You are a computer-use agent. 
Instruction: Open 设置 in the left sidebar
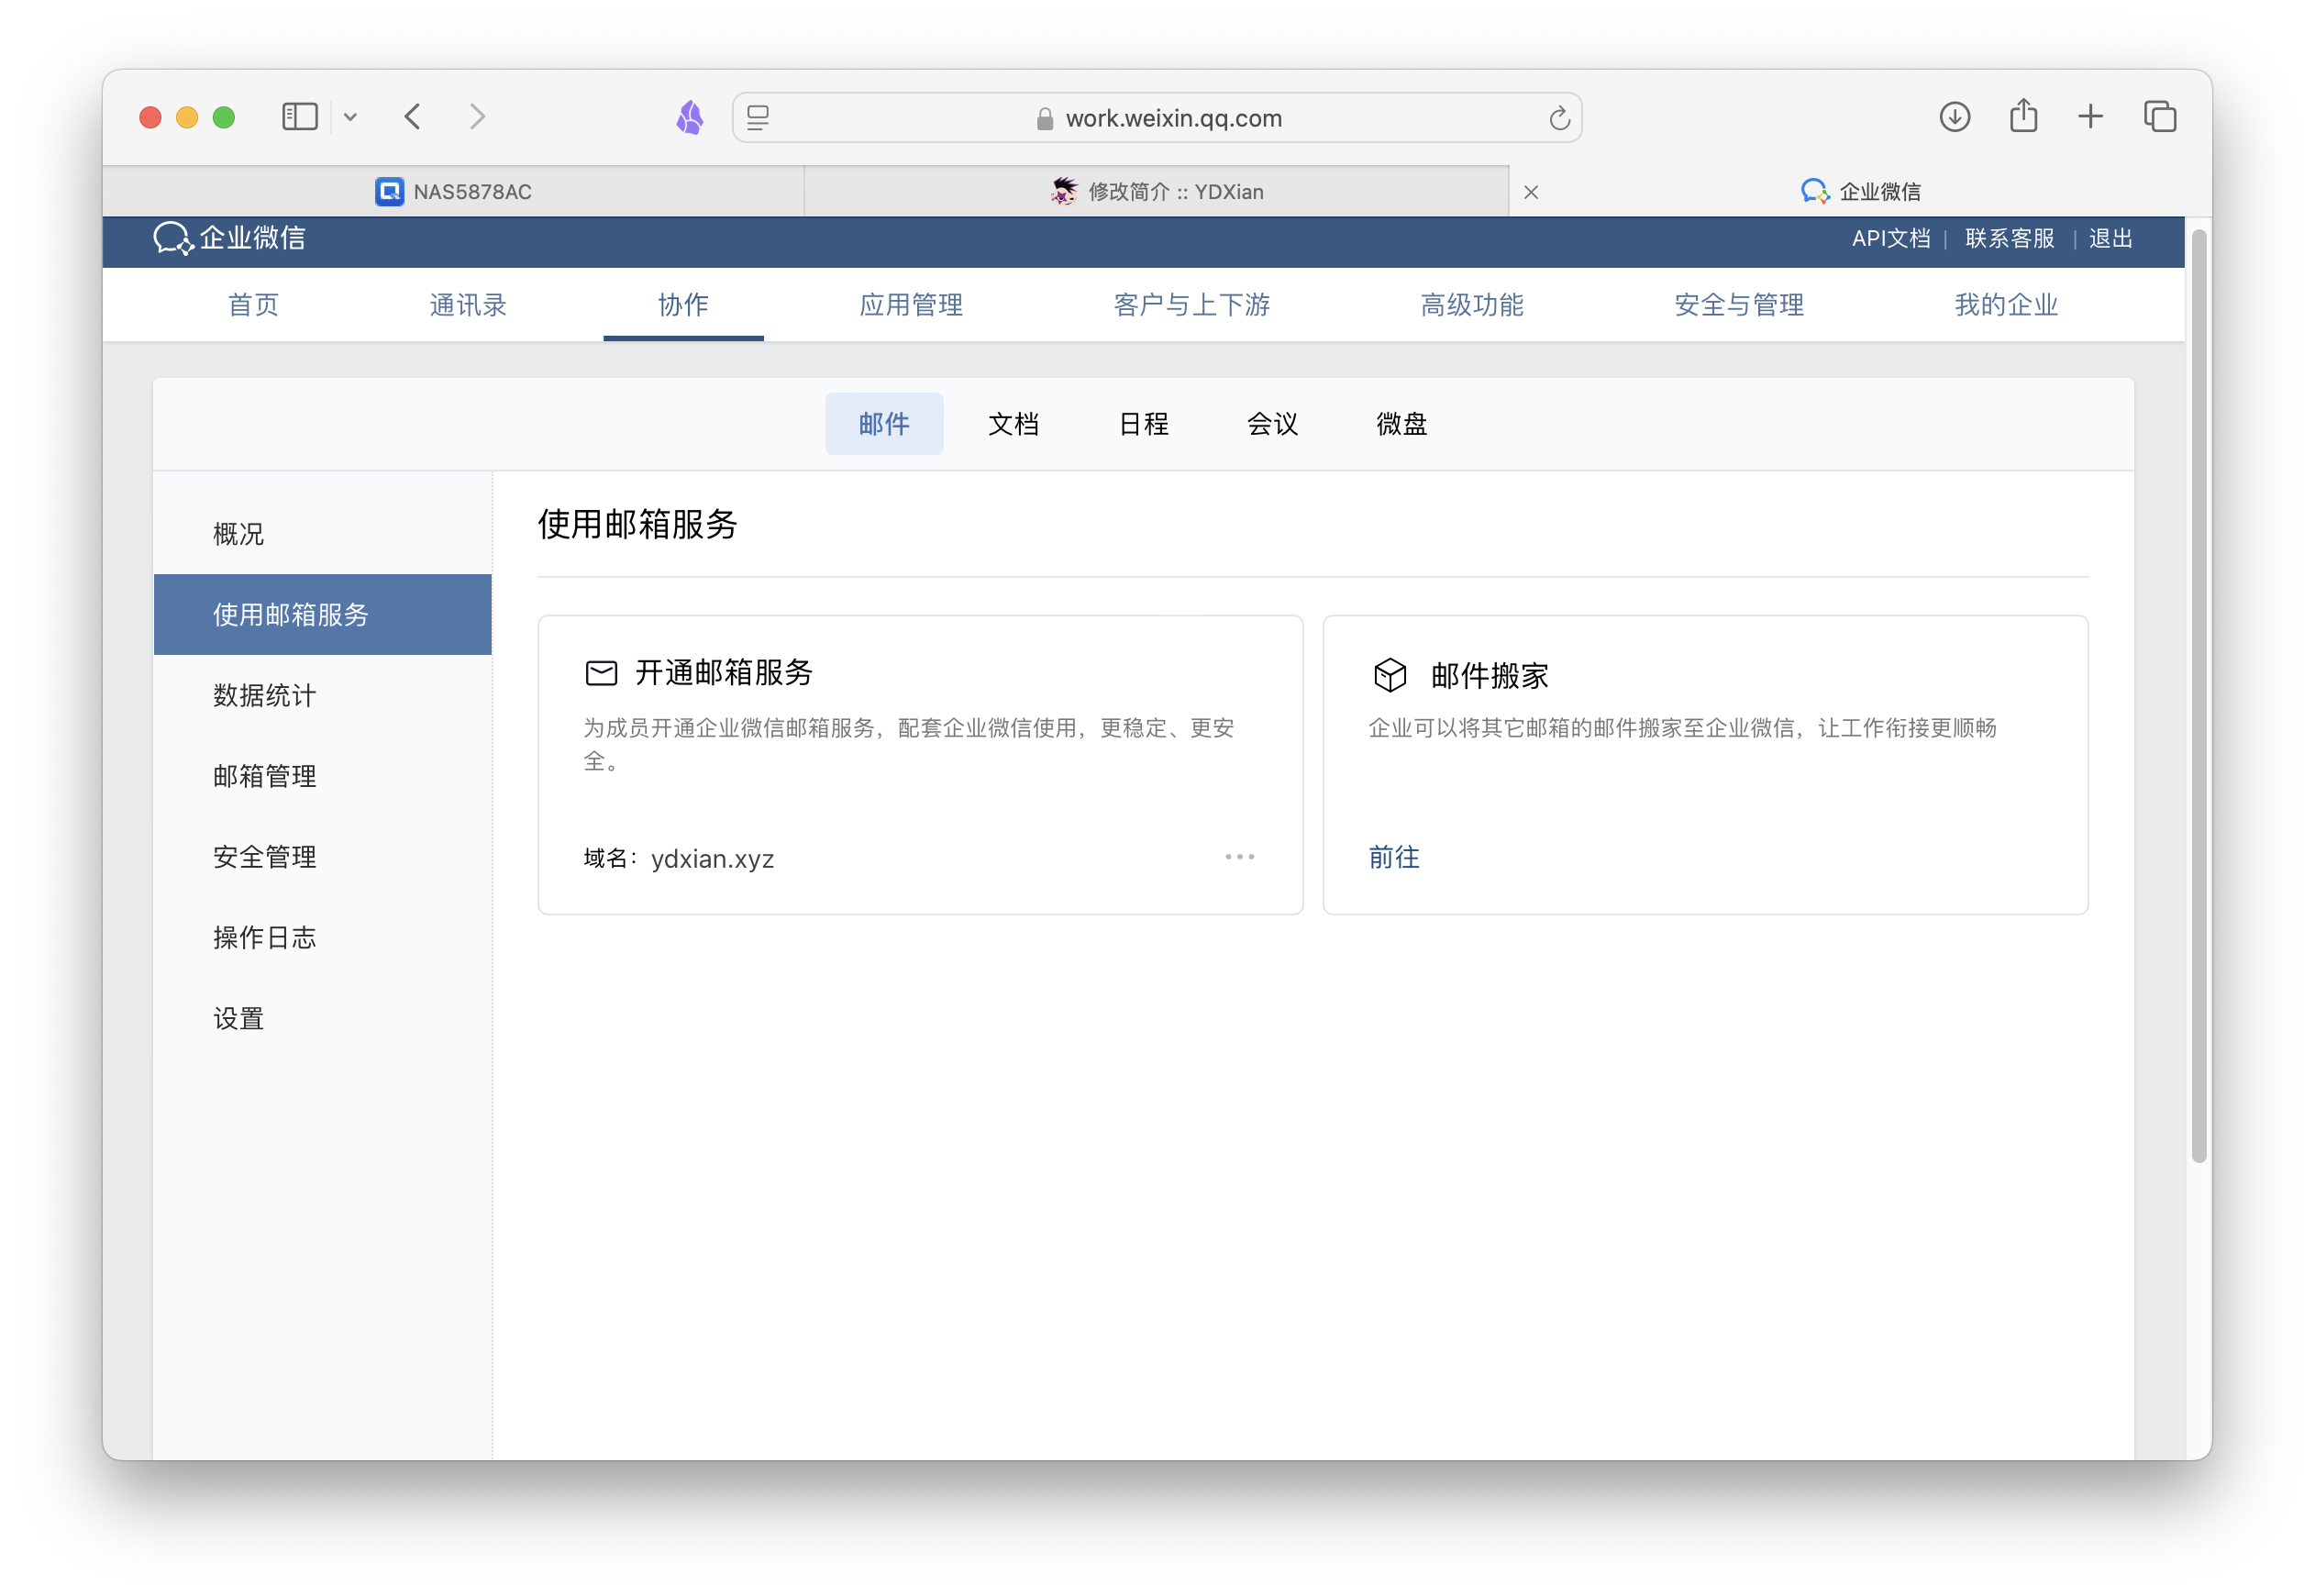tap(323, 1019)
